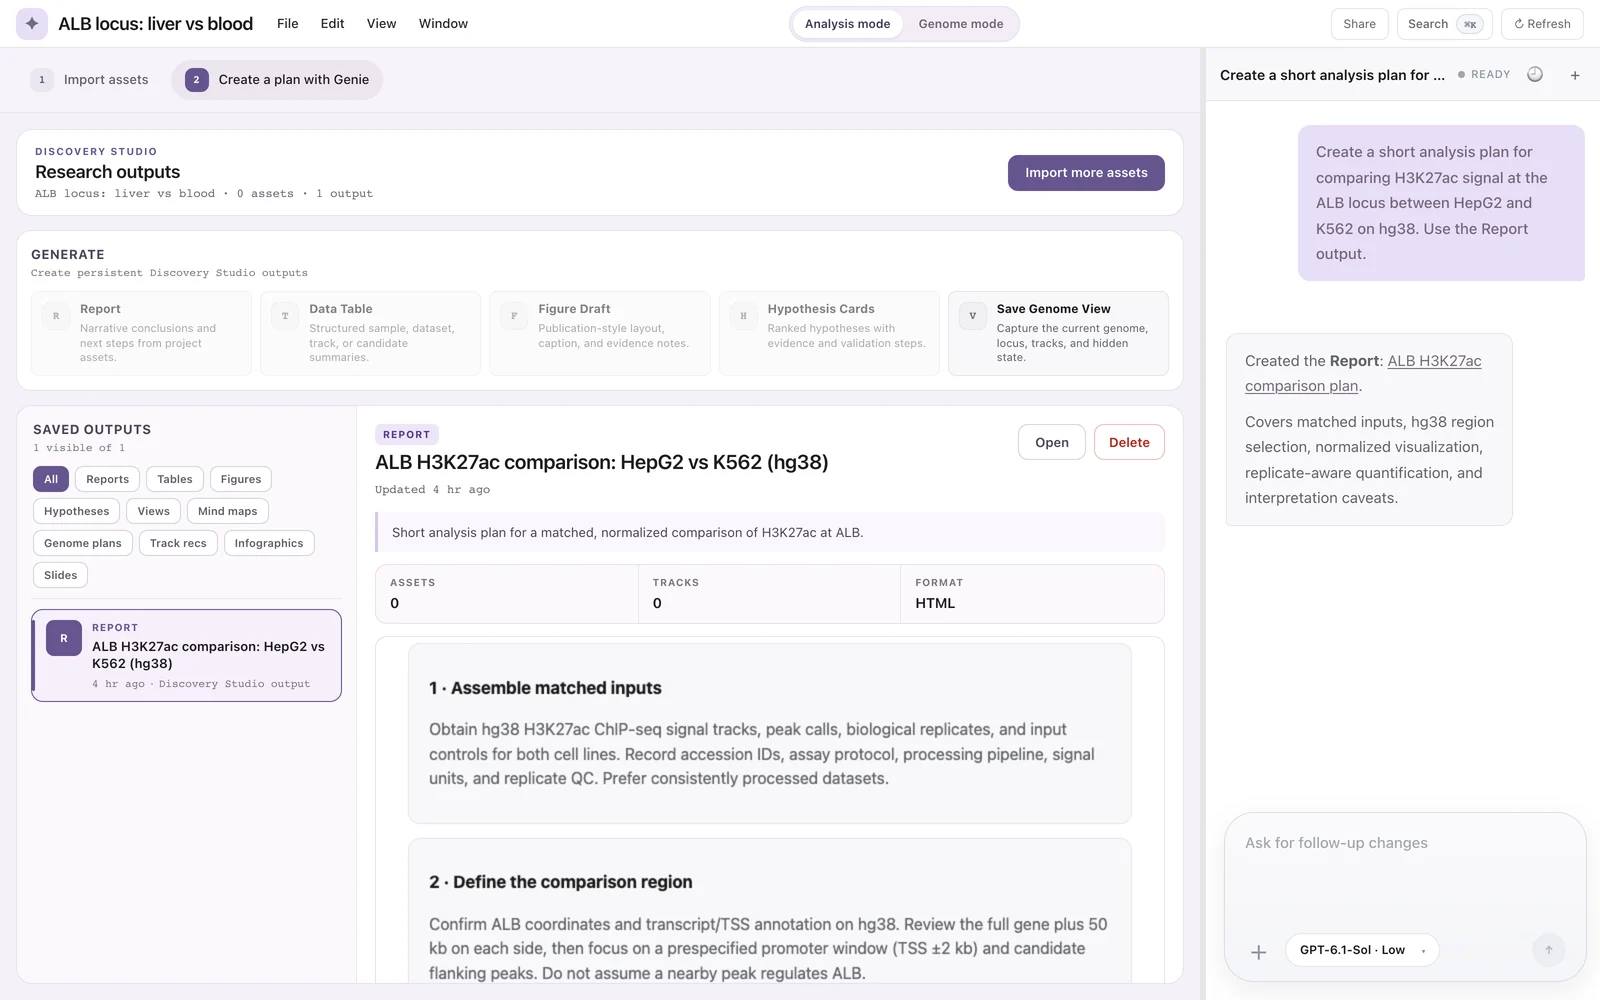
Task: Click Import more assets button
Action: [1086, 173]
